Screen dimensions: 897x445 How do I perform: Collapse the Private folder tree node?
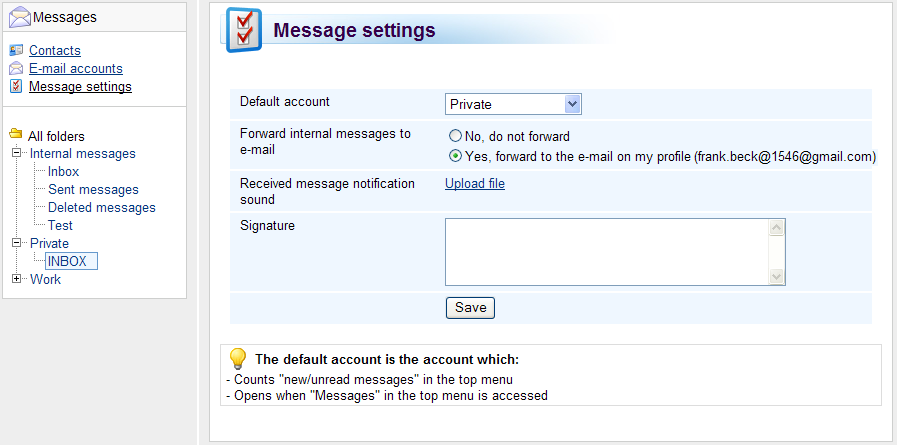tap(17, 243)
